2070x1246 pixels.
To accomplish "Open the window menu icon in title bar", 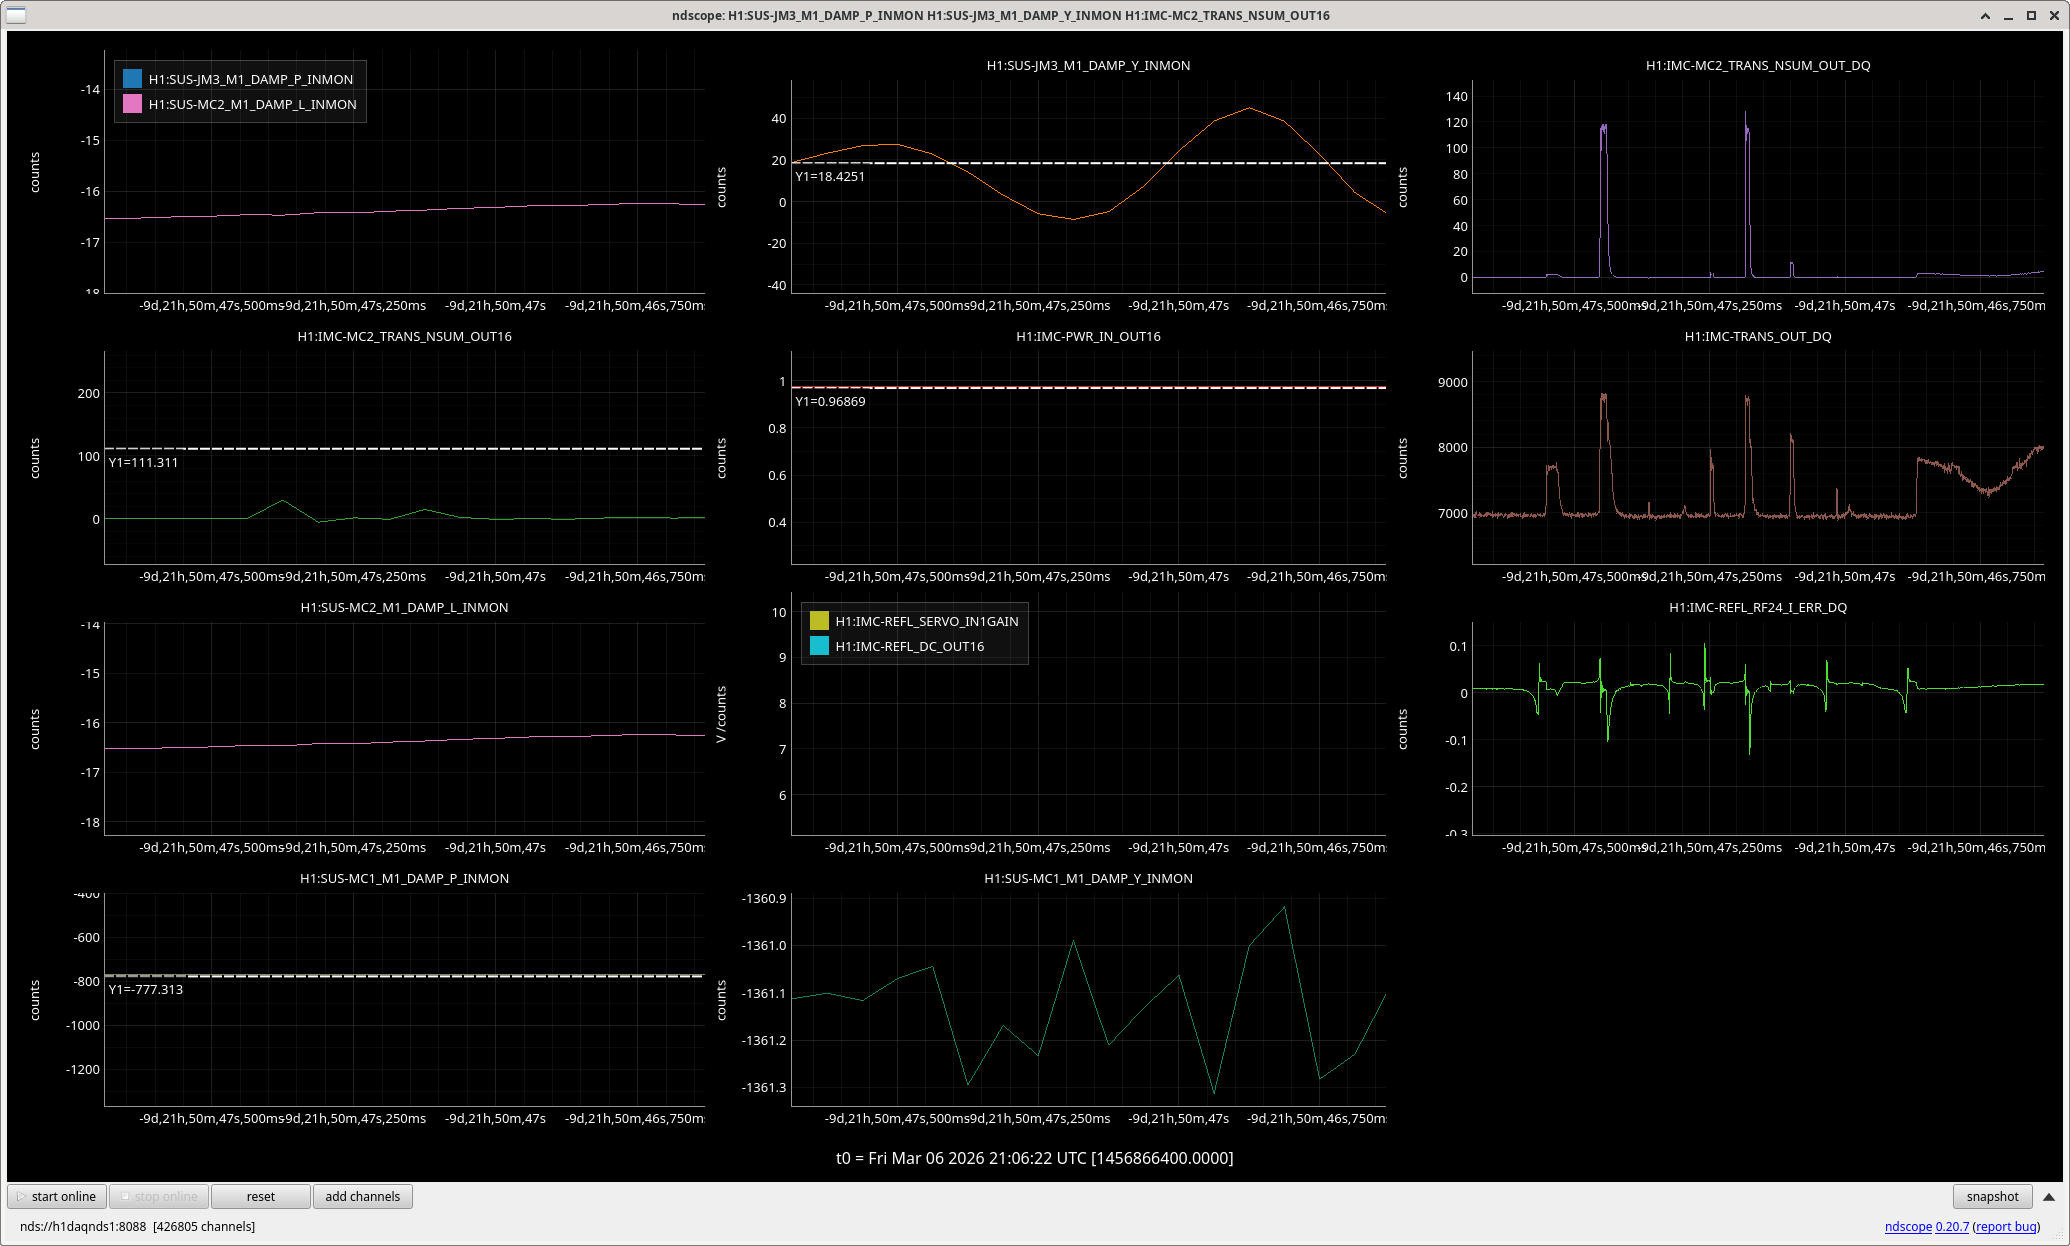I will click(x=16, y=15).
